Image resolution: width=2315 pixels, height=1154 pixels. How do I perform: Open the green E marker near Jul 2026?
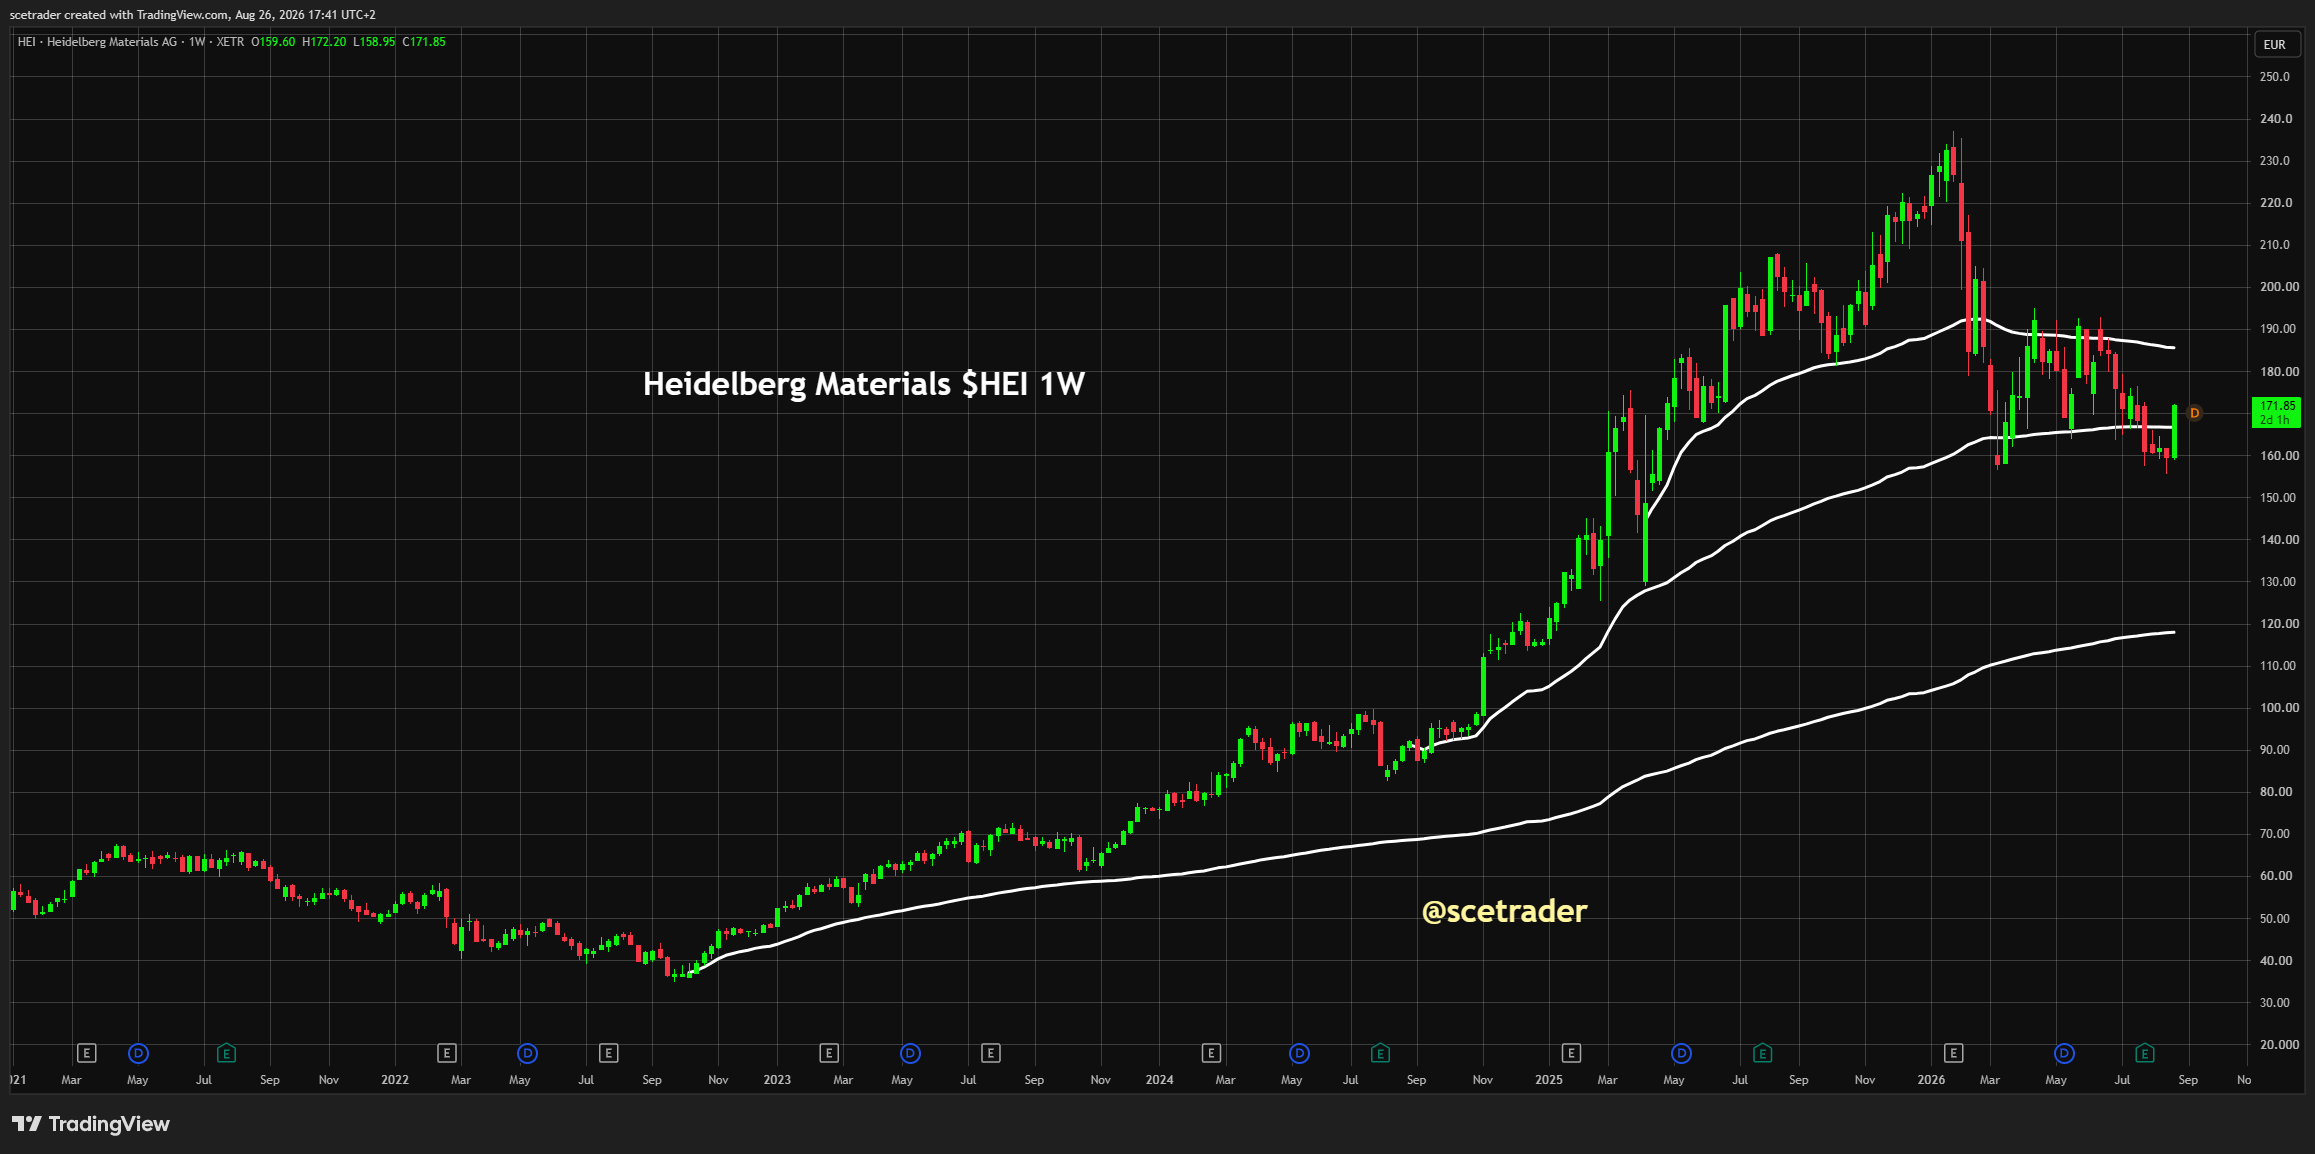2144,1053
